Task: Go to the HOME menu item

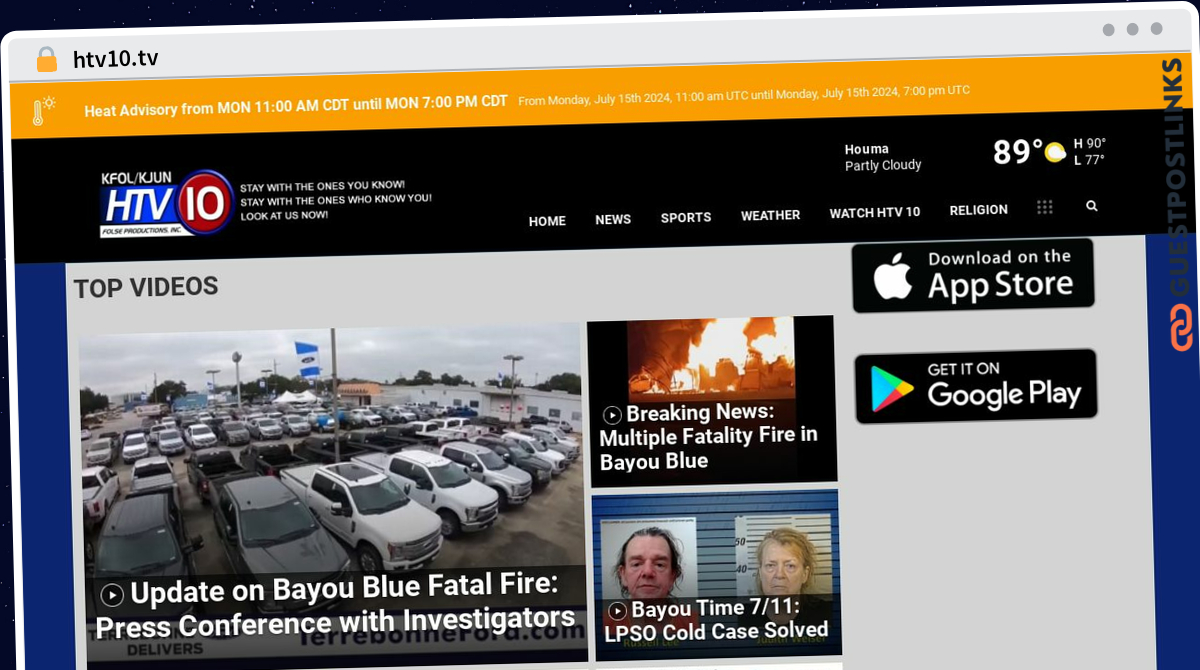Action: 547,221
